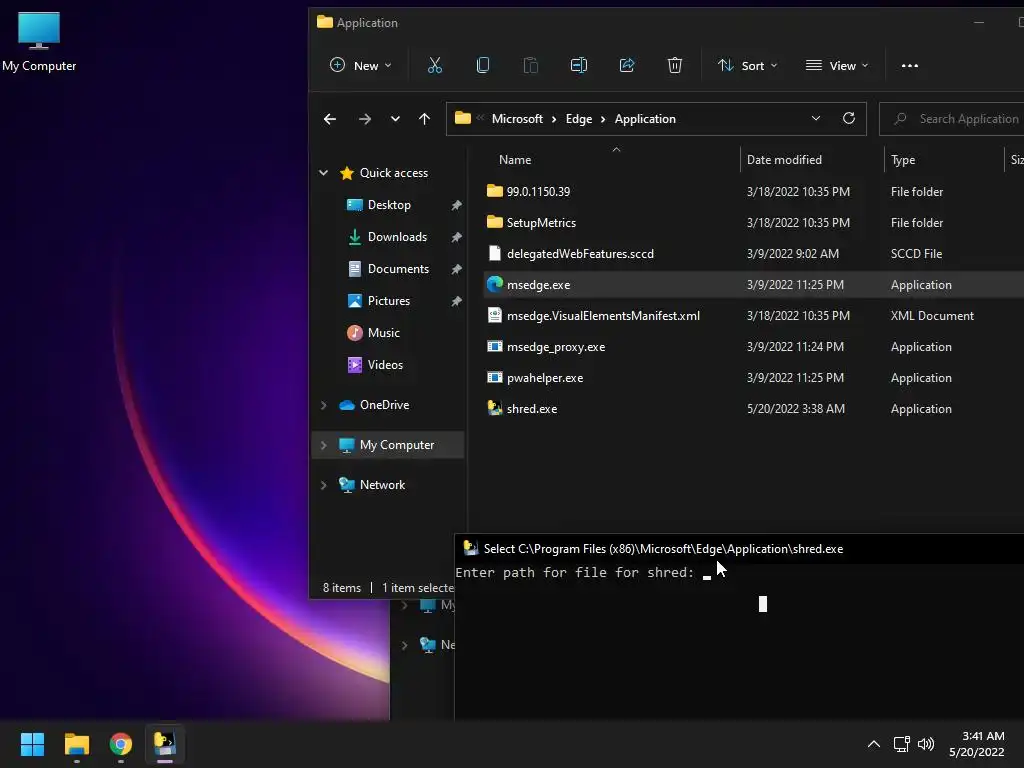Image resolution: width=1024 pixels, height=768 pixels.
Task: Click the Delete trash can icon
Action: pos(675,65)
